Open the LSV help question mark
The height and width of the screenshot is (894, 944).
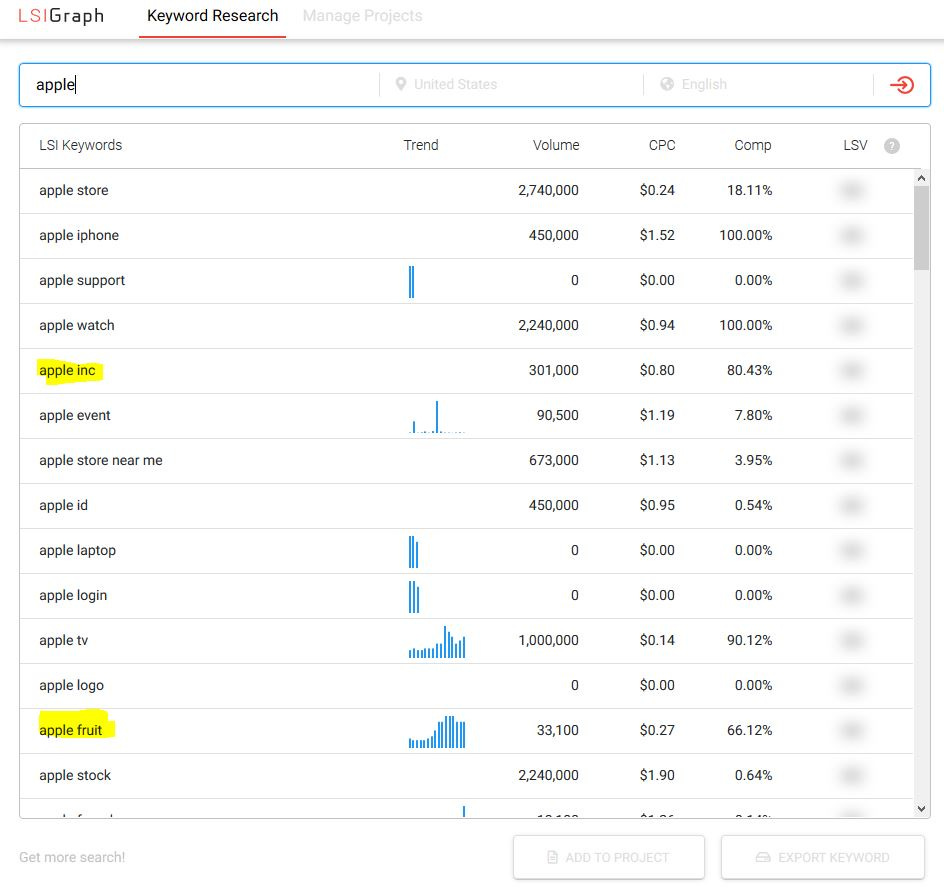click(x=892, y=146)
